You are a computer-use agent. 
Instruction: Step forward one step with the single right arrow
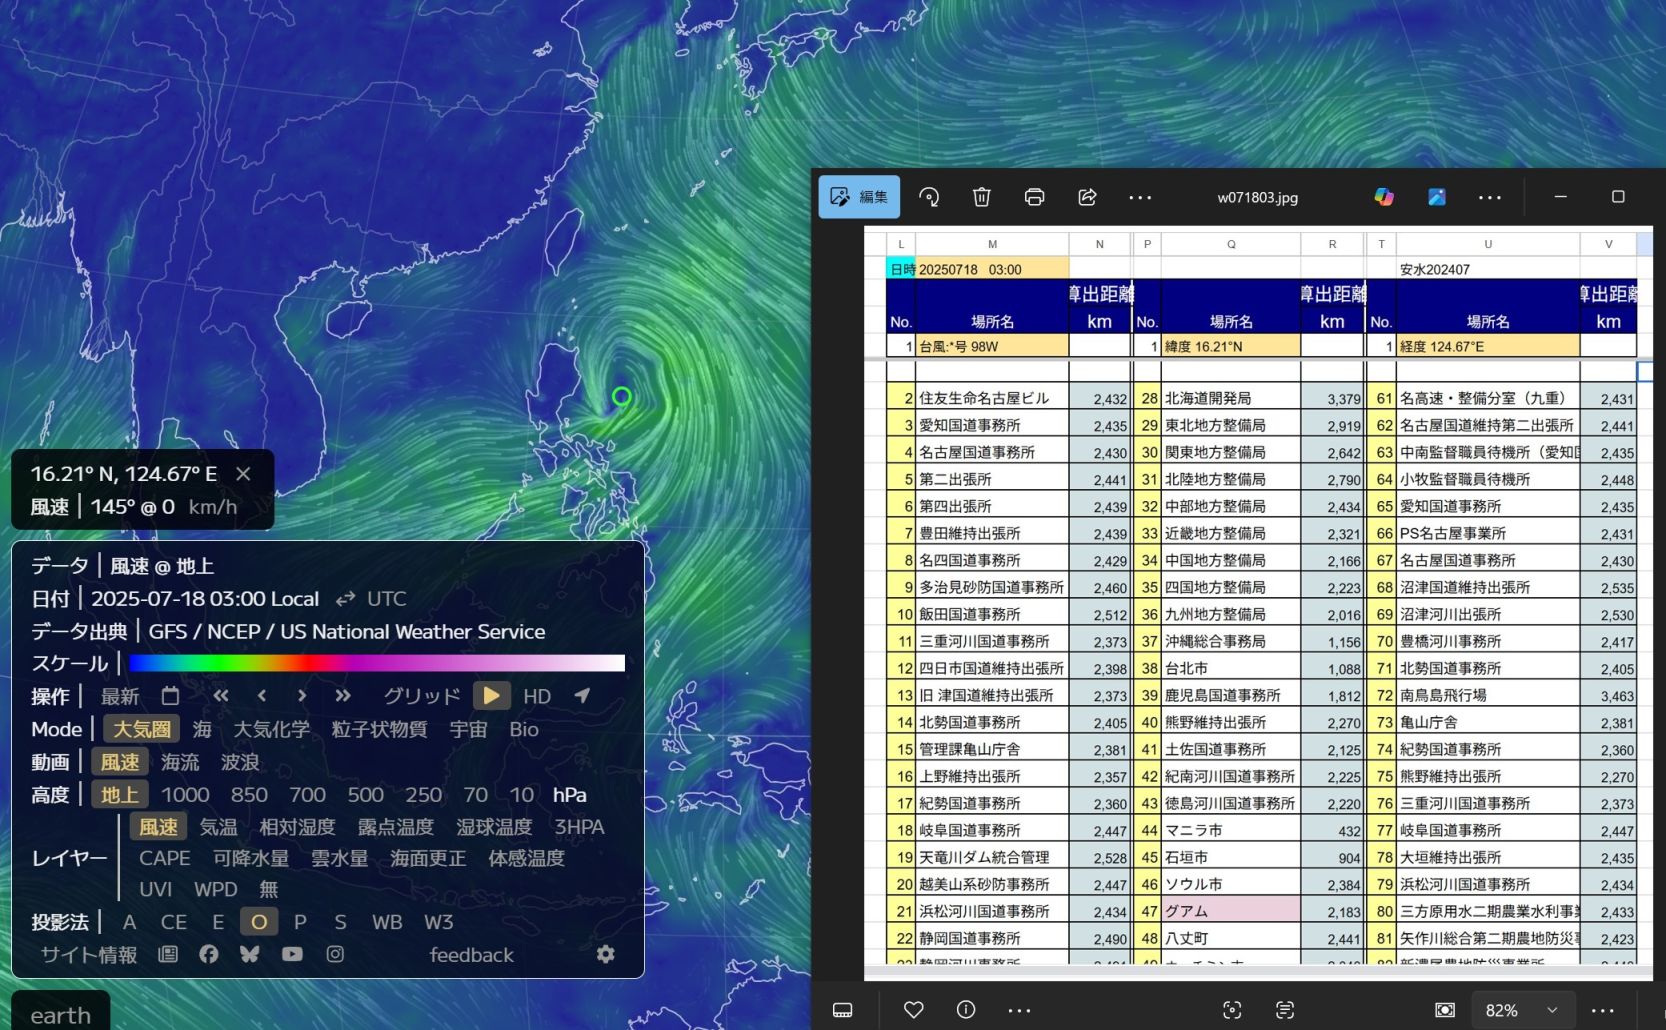click(302, 695)
